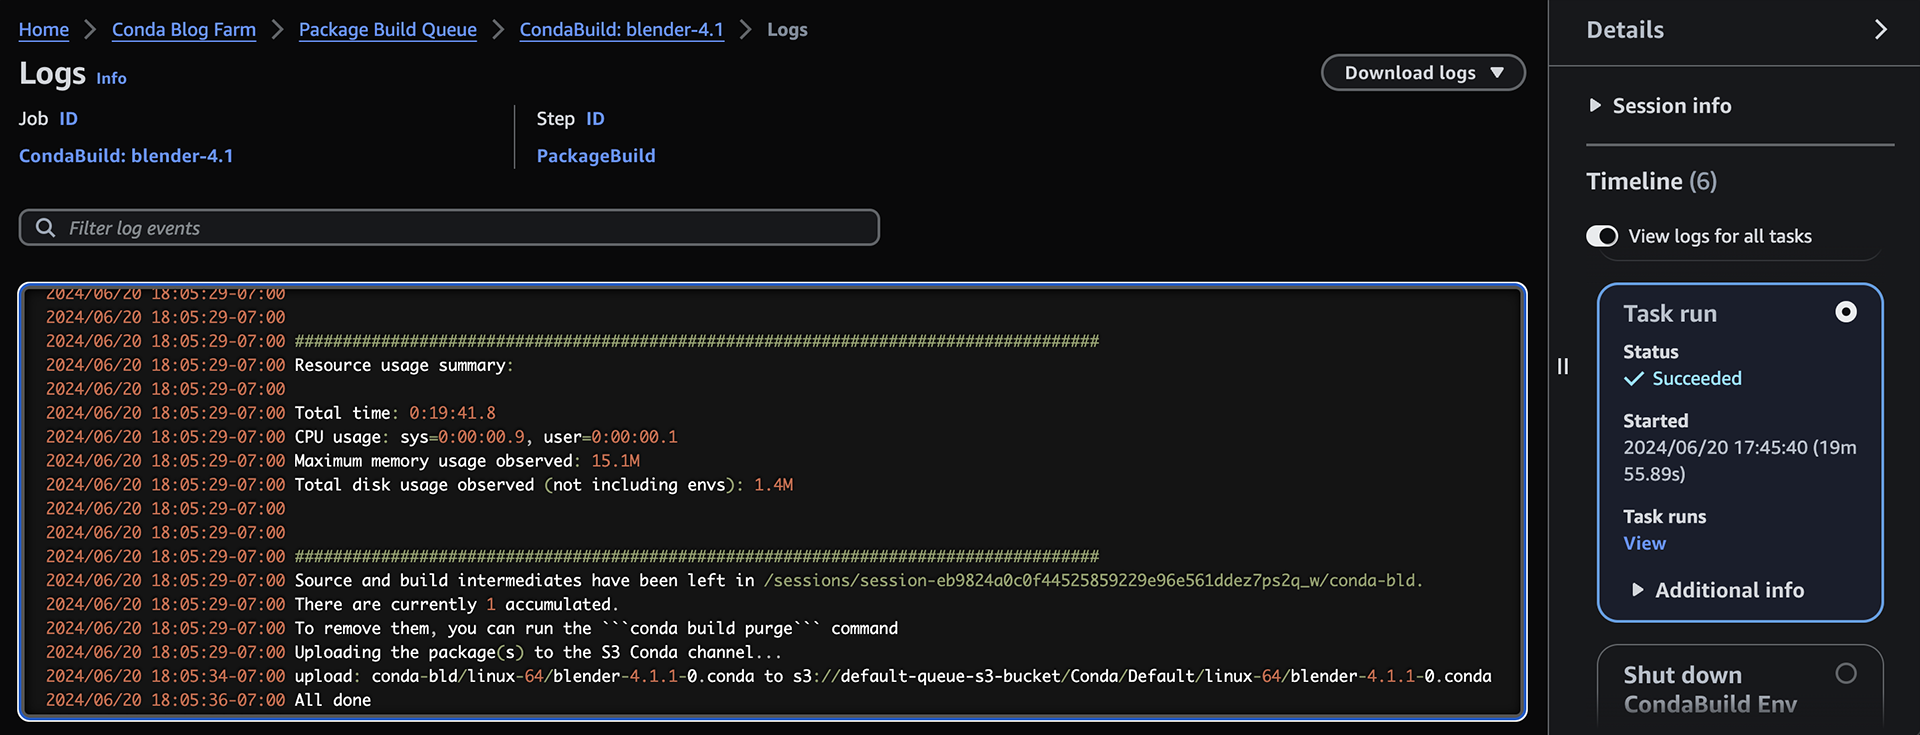Open the PackageBuild step link
1920x735 pixels.
[x=596, y=156]
